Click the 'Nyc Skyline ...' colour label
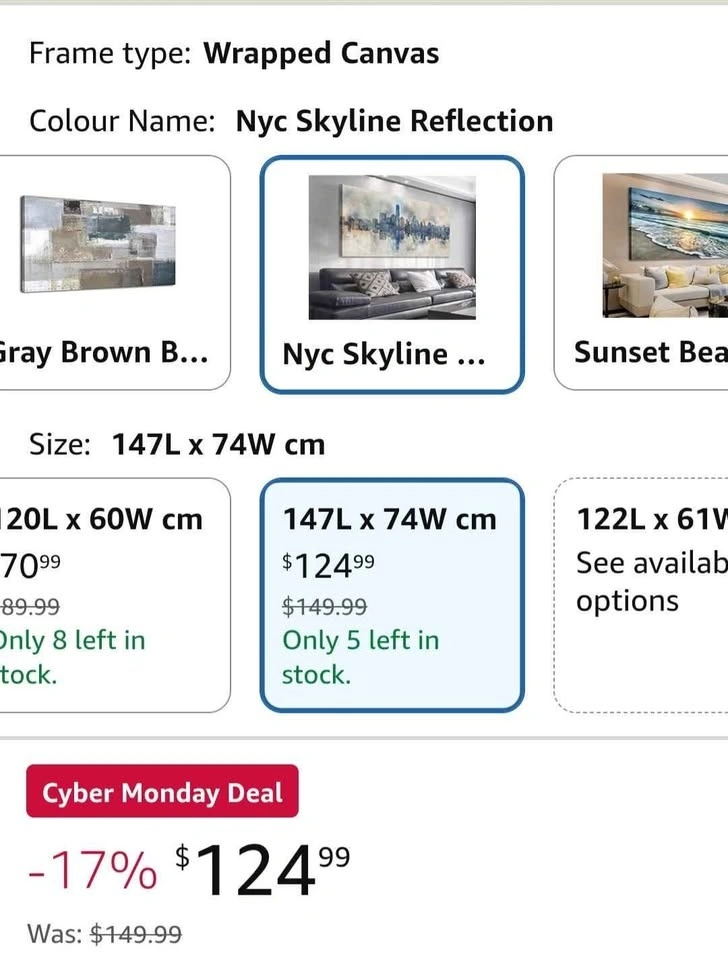728x960 pixels. point(383,354)
